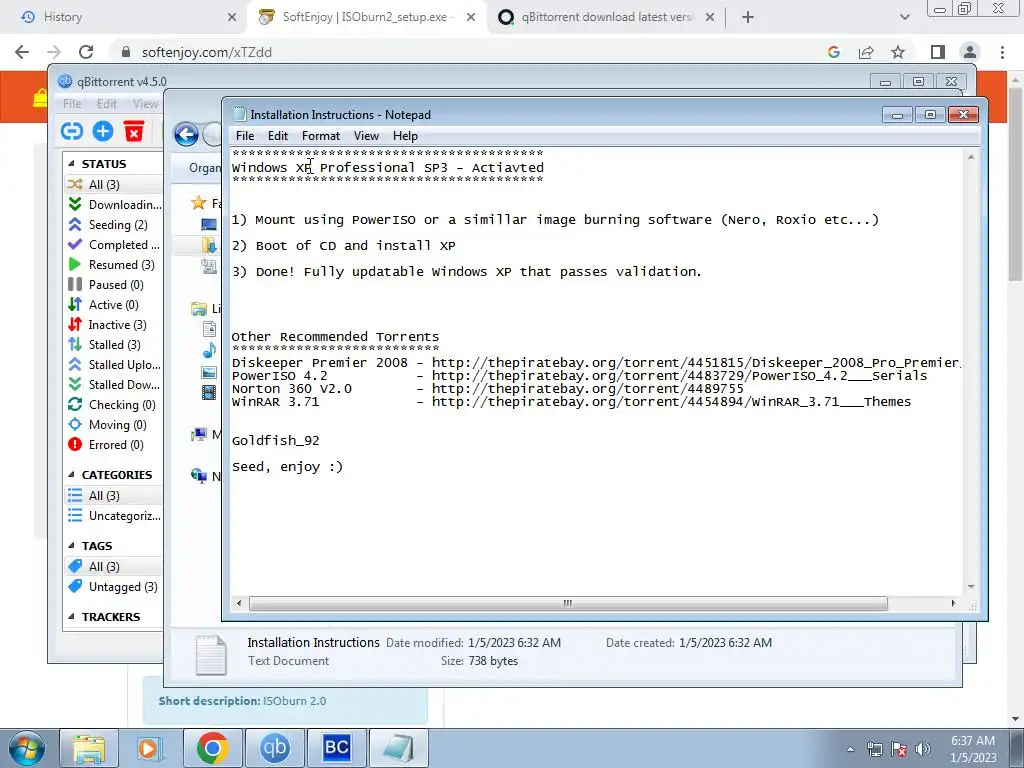Viewport: 1024px width, 768px height.
Task: Click system tray volume speaker icon
Action: pos(922,749)
